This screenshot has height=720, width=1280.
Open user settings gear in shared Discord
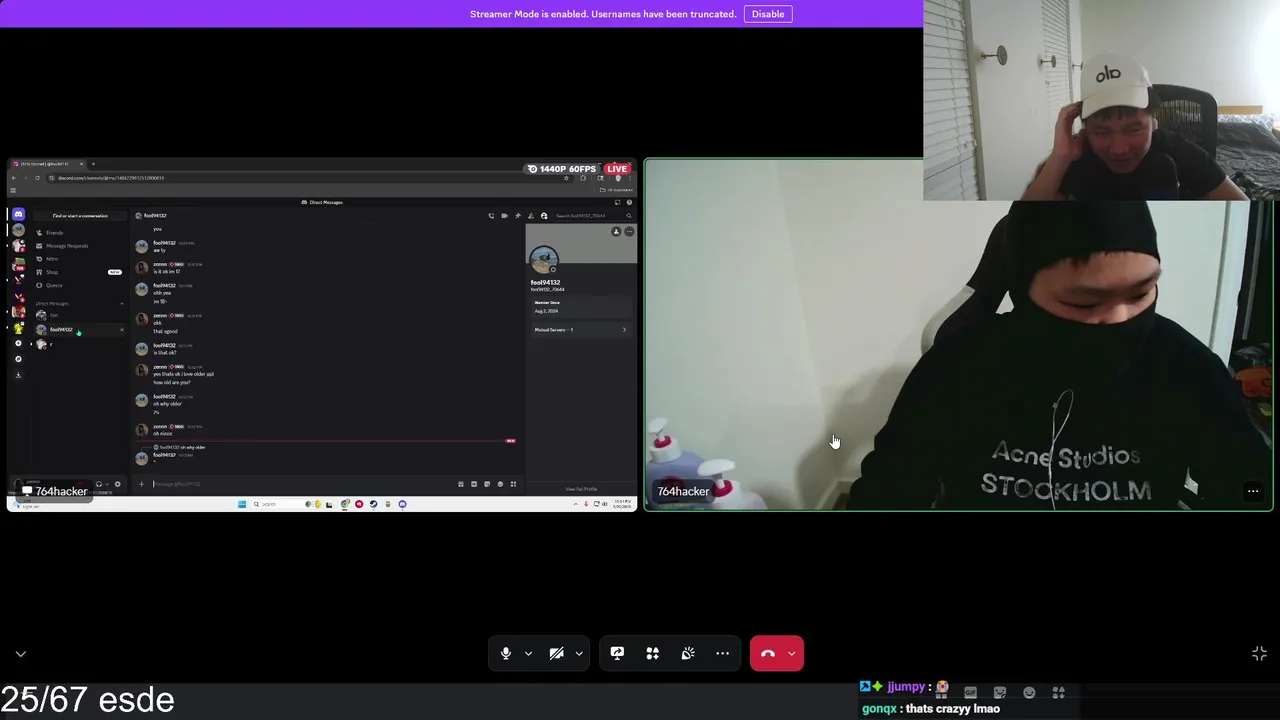pyautogui.click(x=117, y=484)
